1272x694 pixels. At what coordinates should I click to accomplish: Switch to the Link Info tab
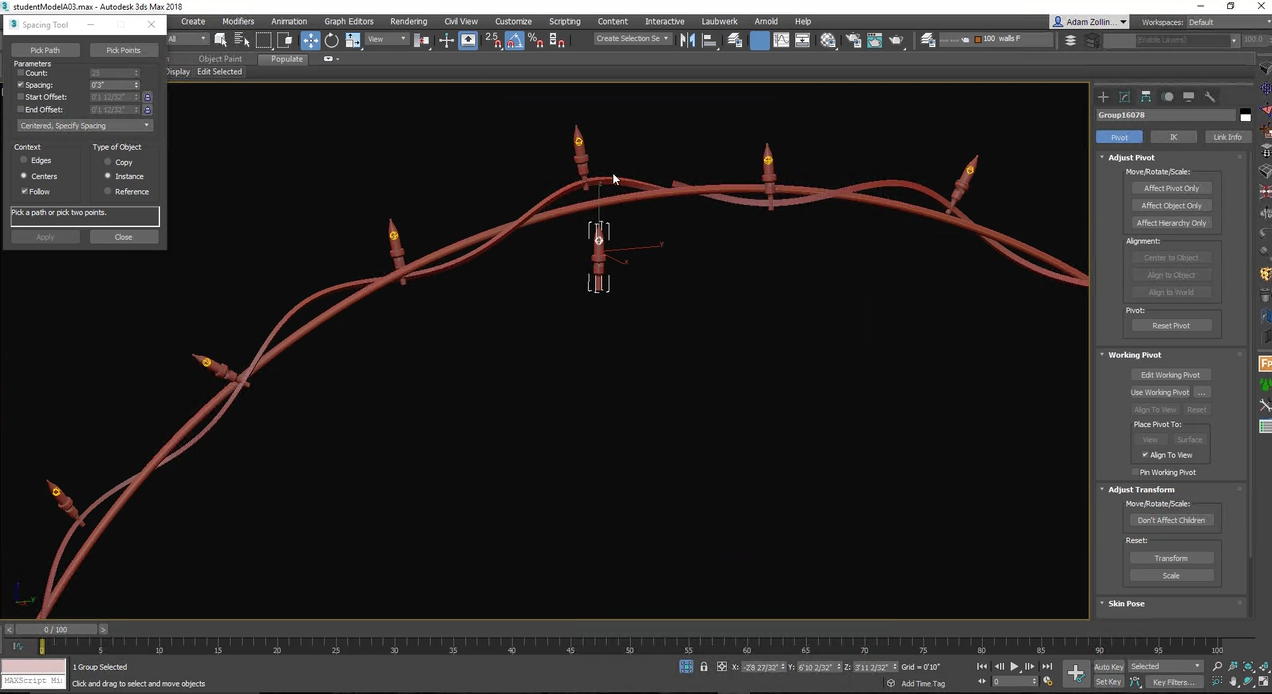[1227, 137]
